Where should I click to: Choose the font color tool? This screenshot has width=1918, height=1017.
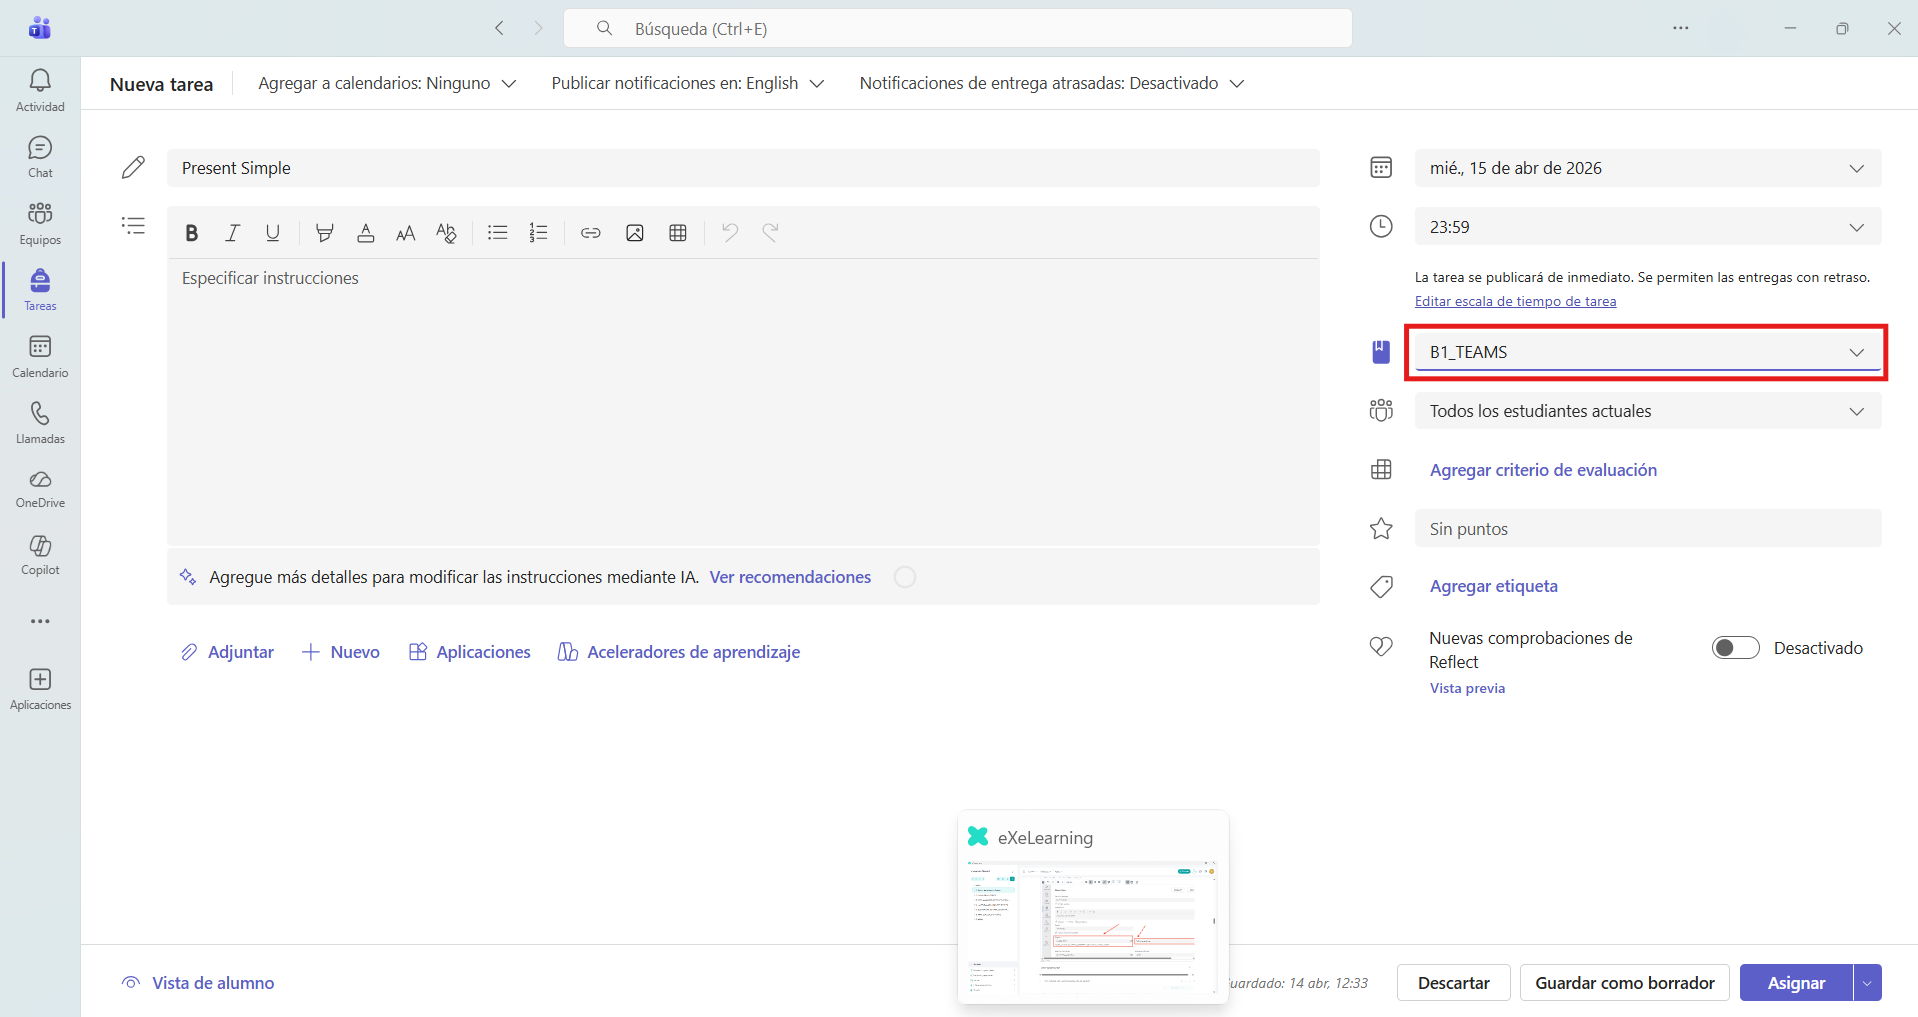click(366, 233)
